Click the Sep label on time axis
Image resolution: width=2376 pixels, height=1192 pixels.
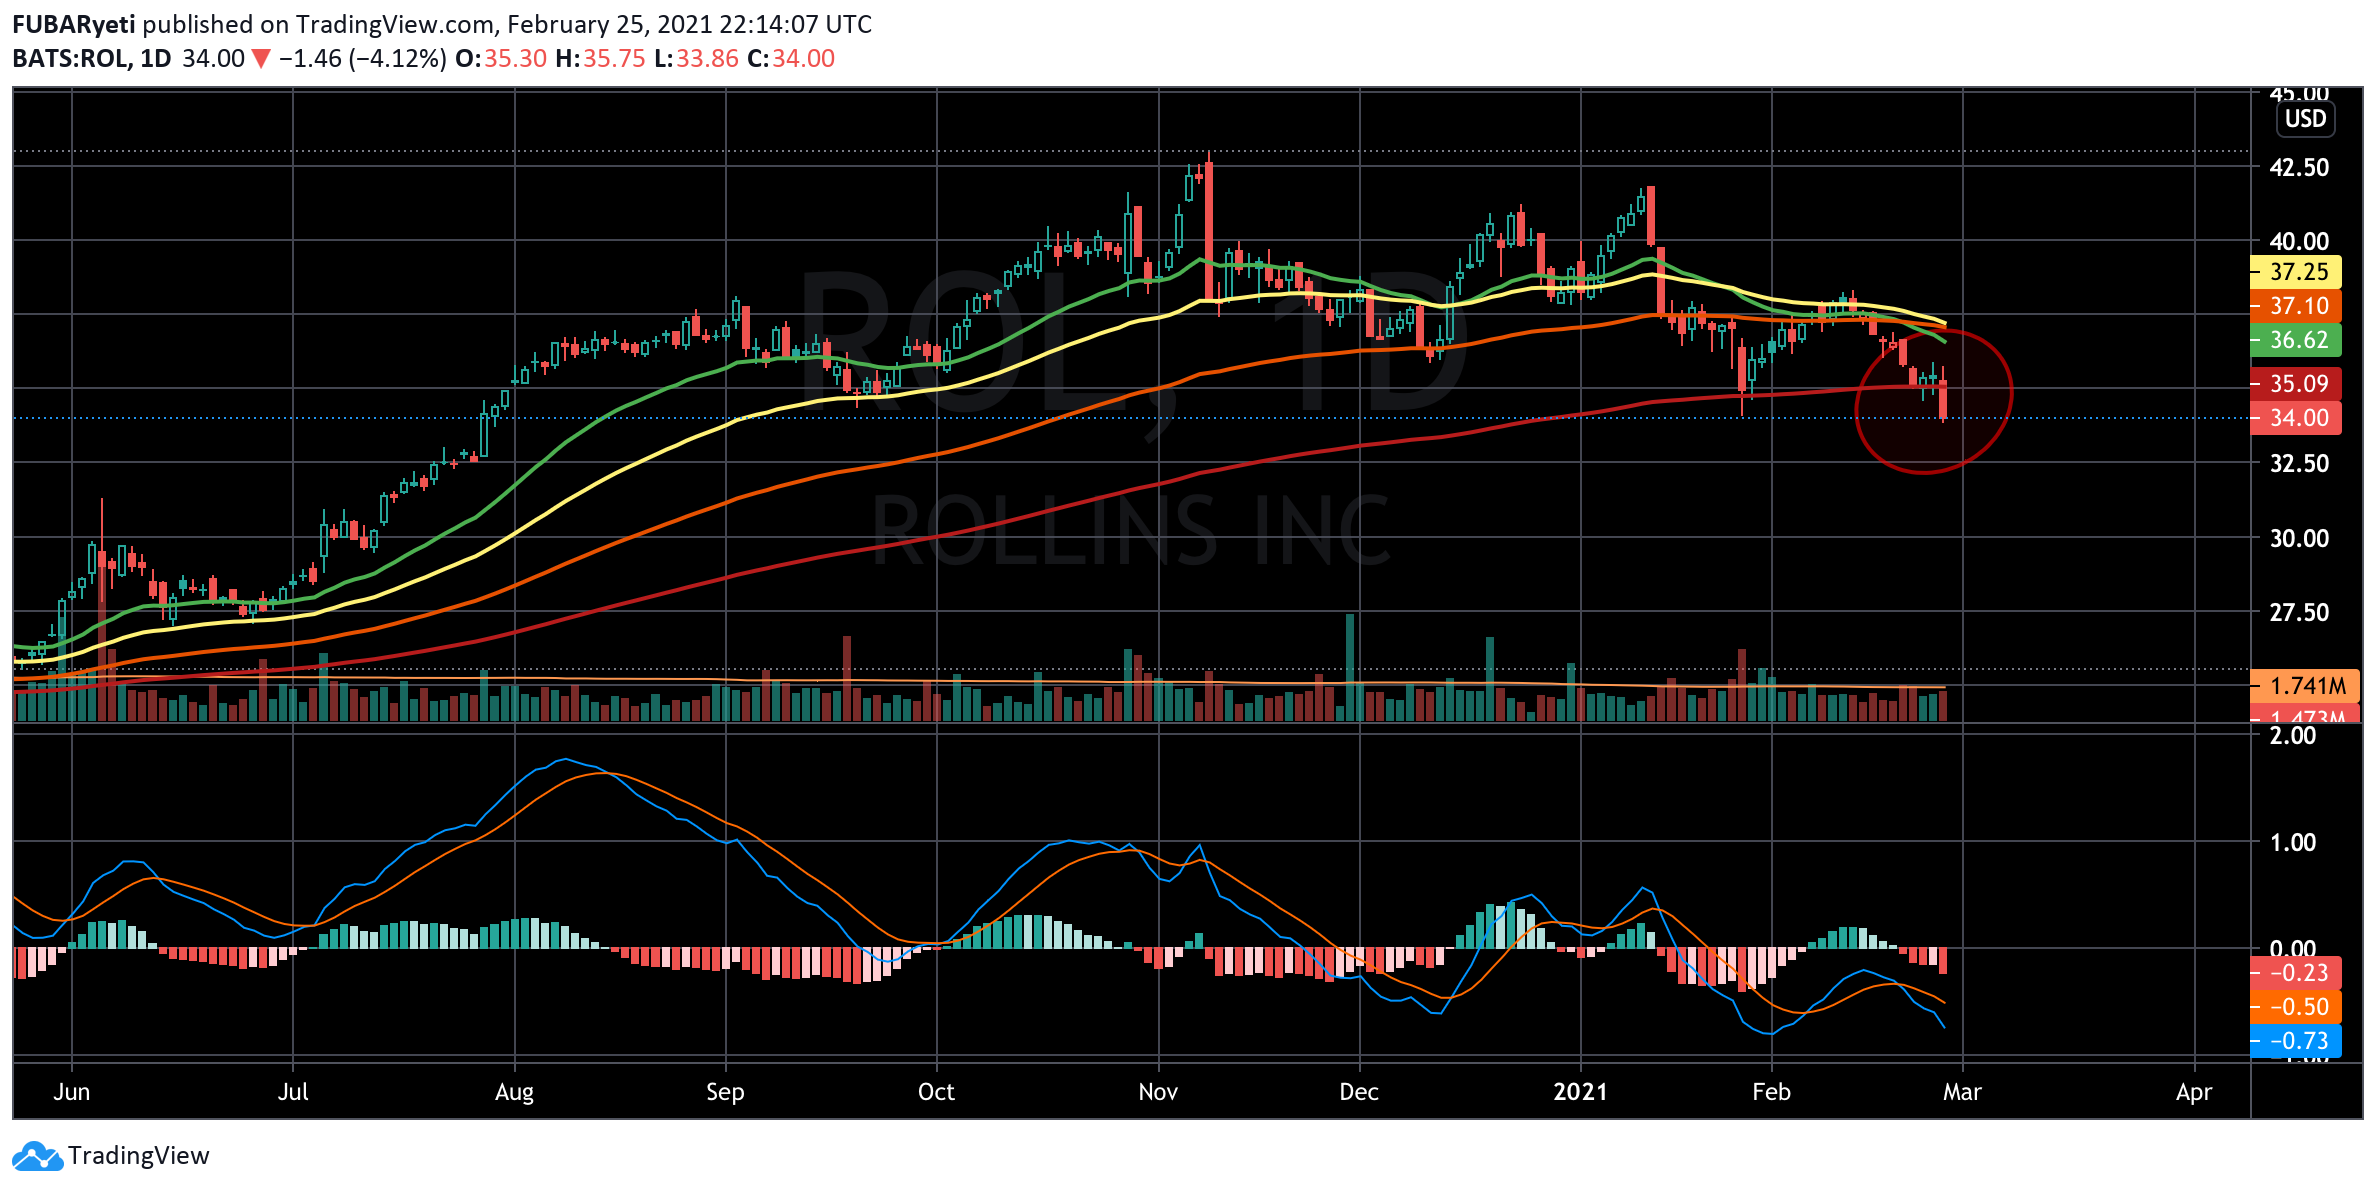725,1091
